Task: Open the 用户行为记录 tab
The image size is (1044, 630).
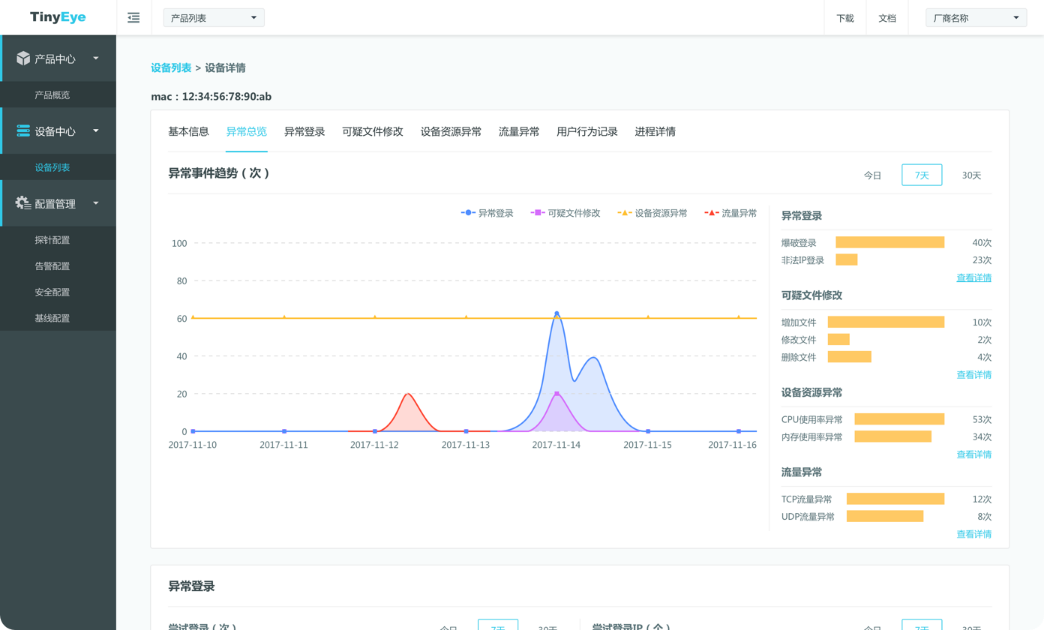Action: pos(587,132)
